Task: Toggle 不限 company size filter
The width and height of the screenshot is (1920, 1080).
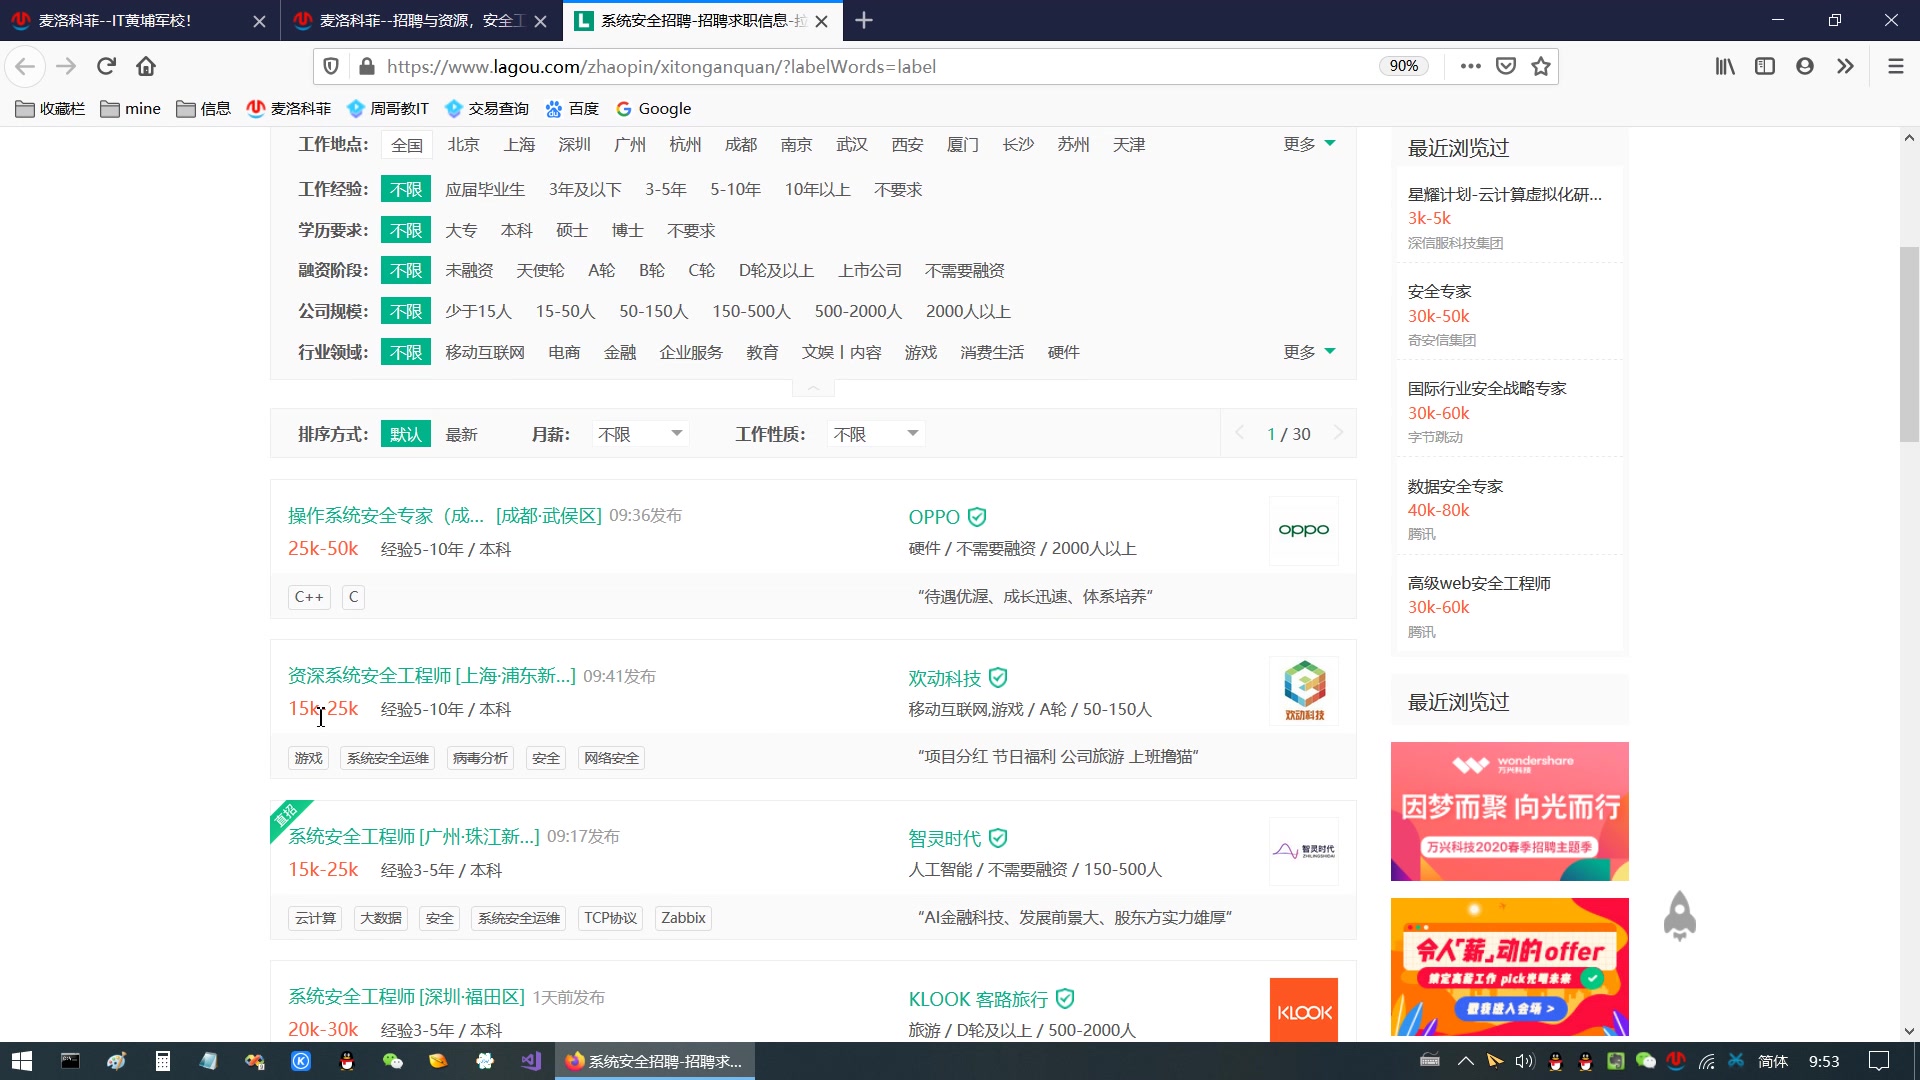Action: tap(405, 311)
